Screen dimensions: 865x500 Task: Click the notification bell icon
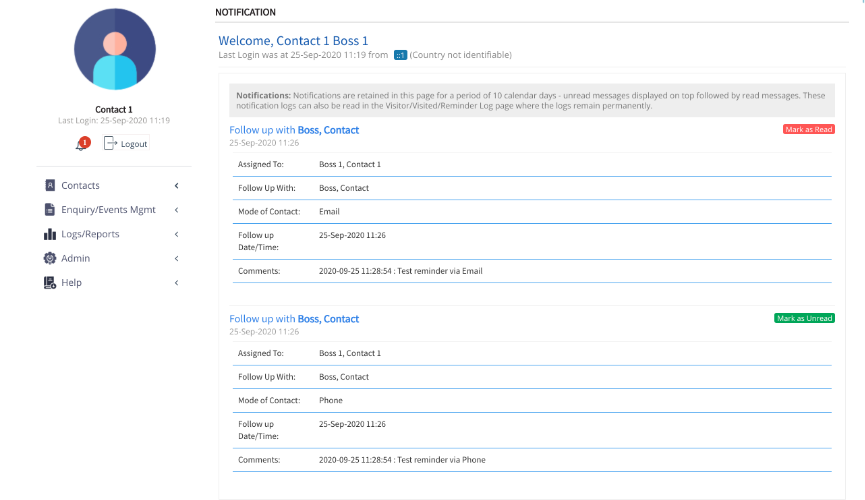click(81, 144)
